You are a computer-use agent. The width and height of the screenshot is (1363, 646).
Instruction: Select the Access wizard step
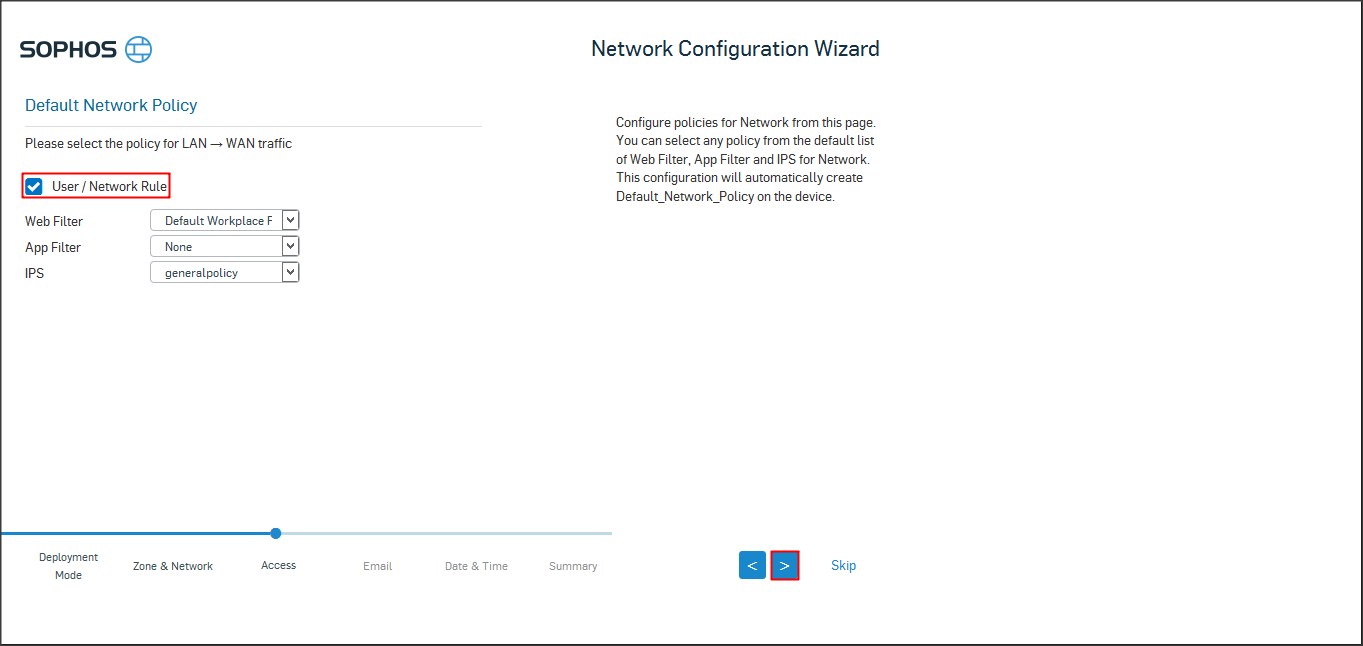[x=278, y=566]
